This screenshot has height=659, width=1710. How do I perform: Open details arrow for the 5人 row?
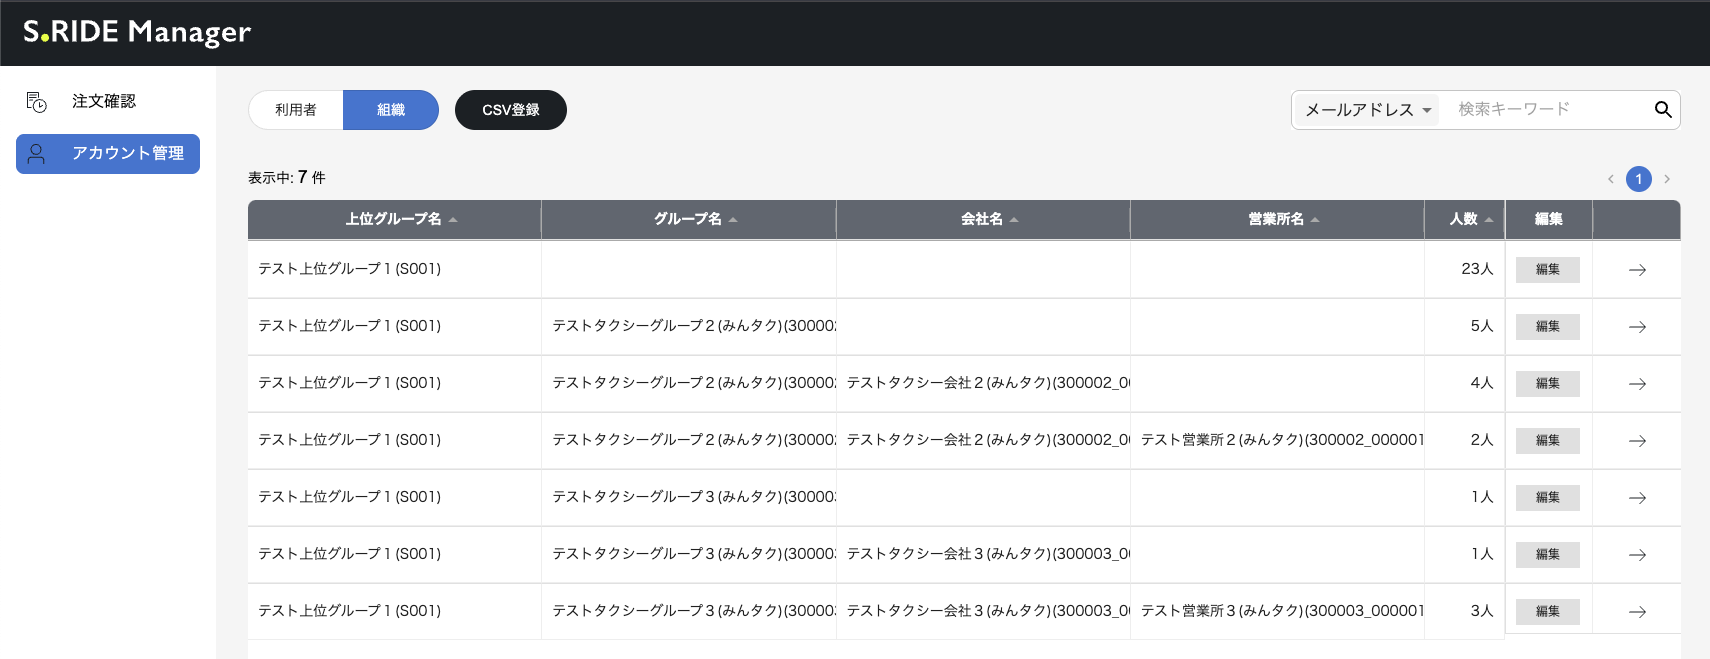(1637, 327)
